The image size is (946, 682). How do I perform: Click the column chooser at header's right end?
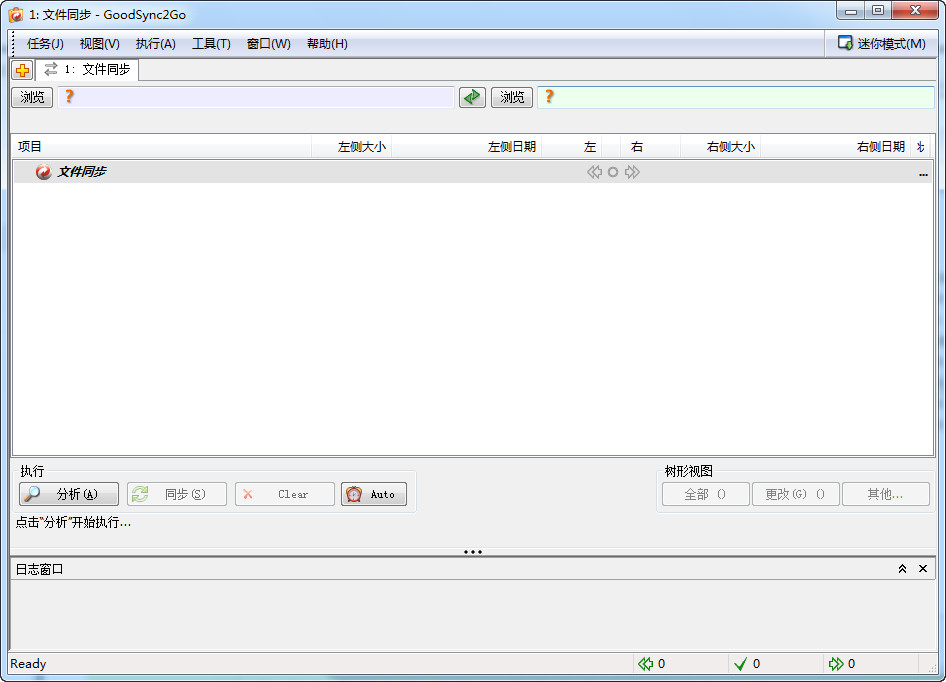point(920,147)
